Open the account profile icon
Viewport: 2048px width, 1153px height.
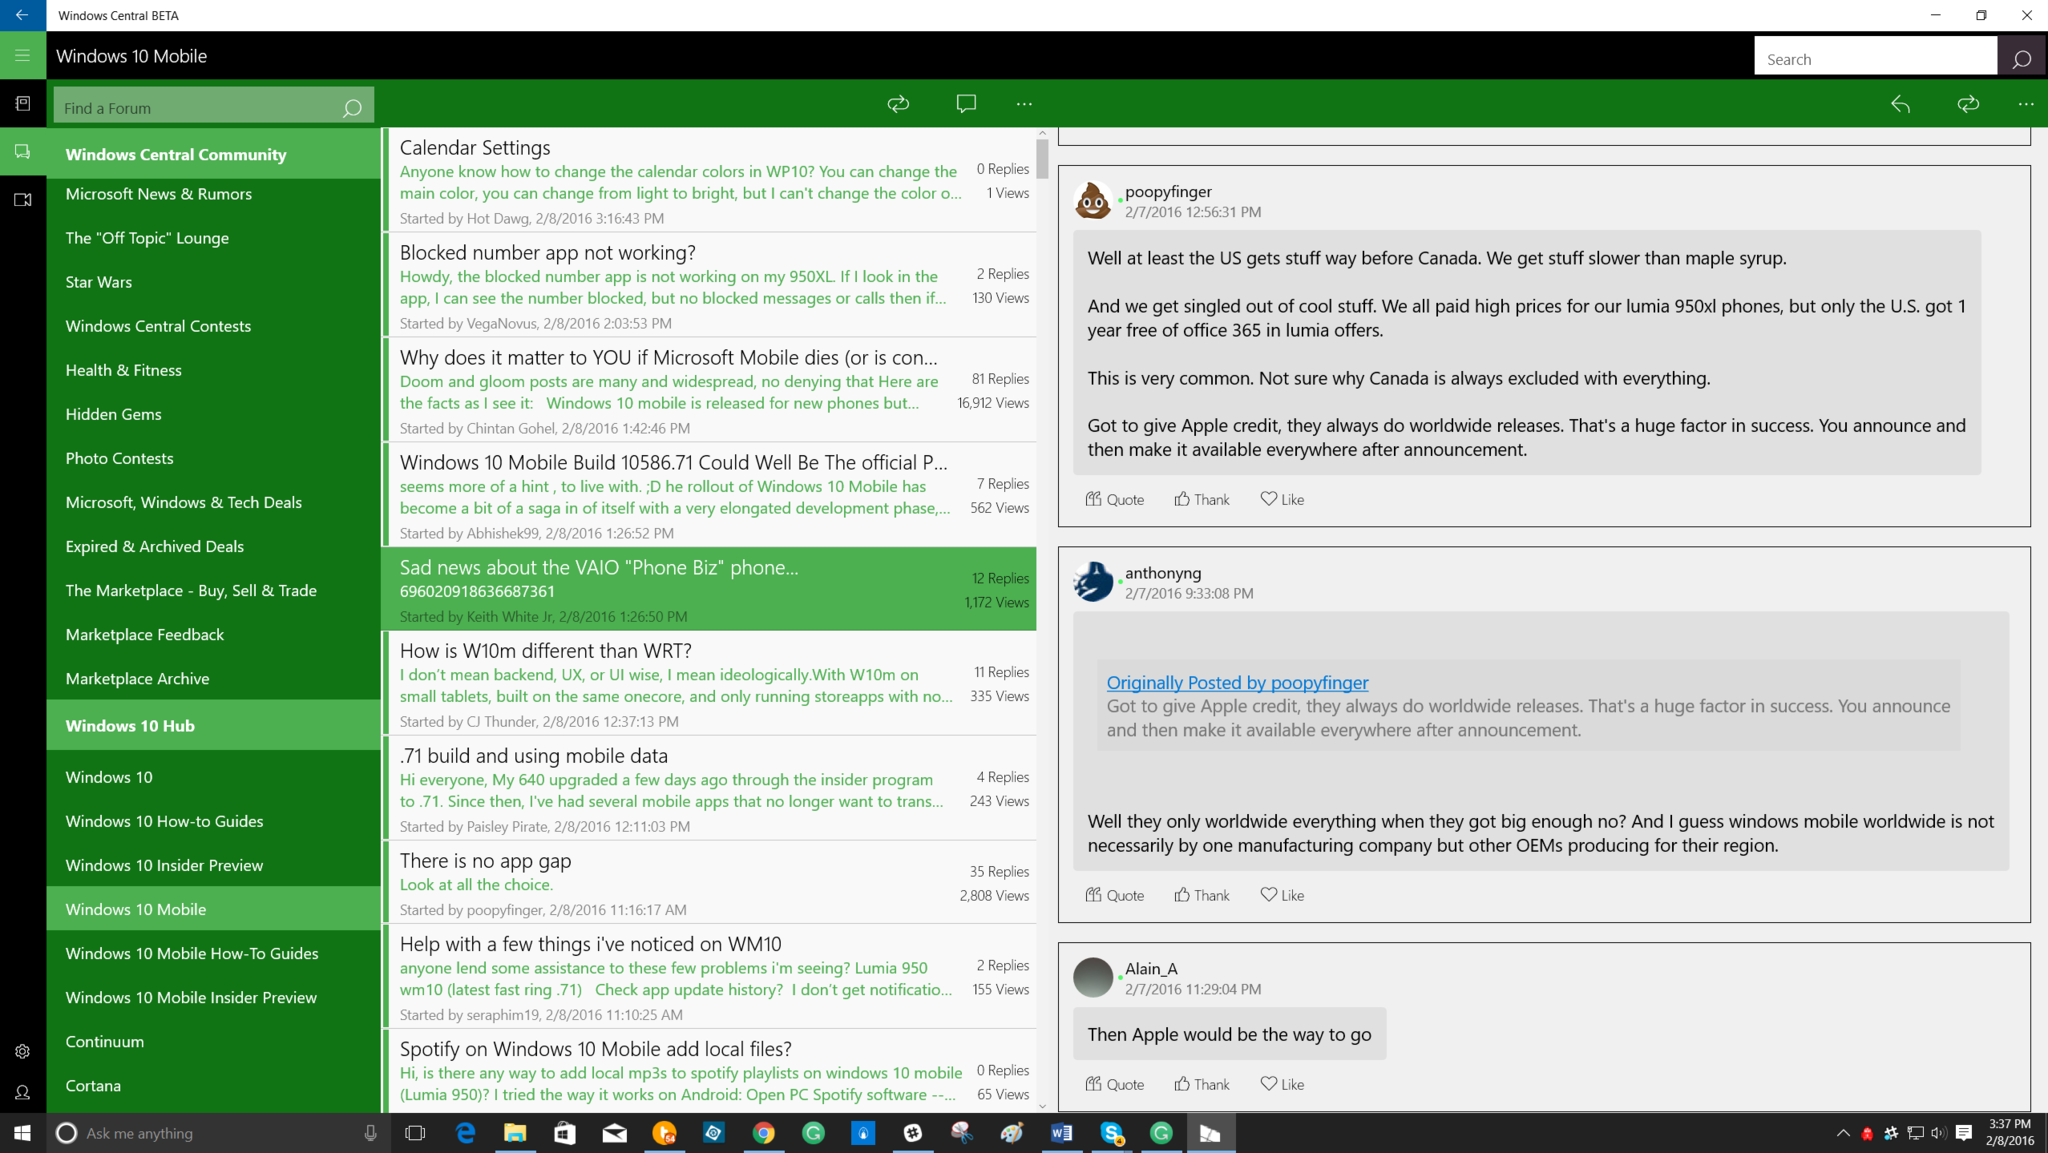[22, 1093]
